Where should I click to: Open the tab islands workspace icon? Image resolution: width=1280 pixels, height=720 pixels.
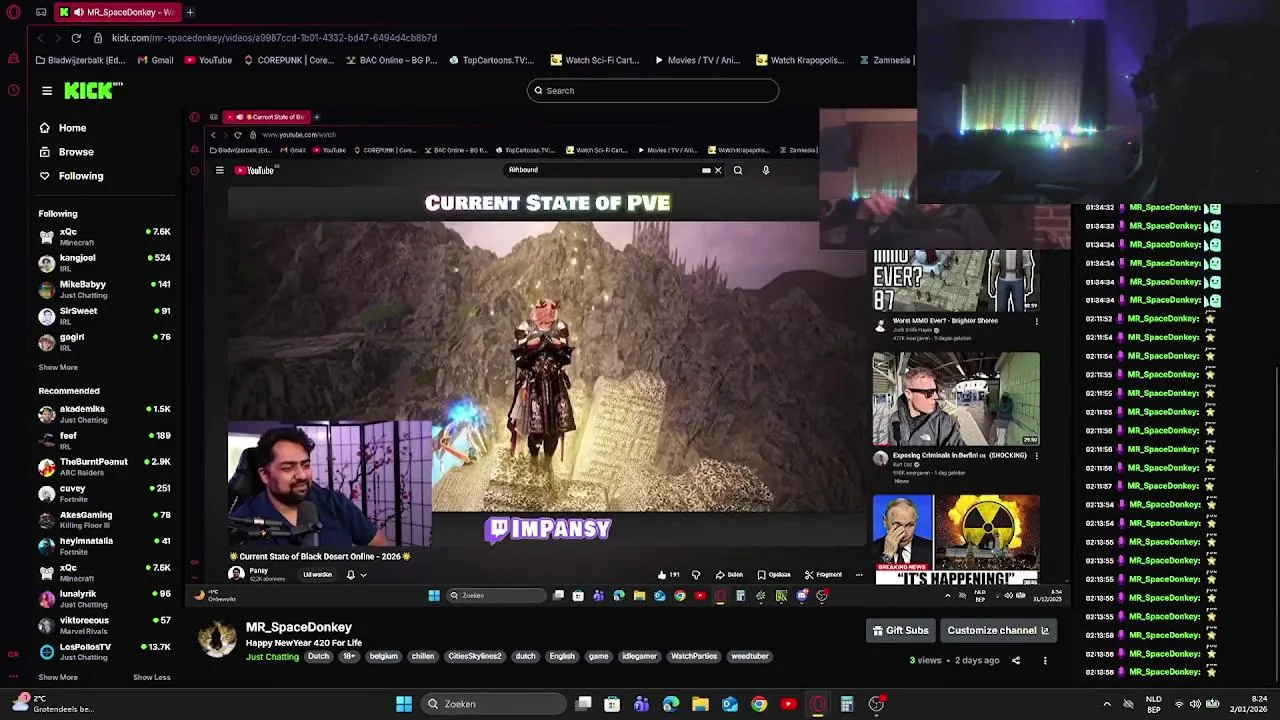coord(41,12)
